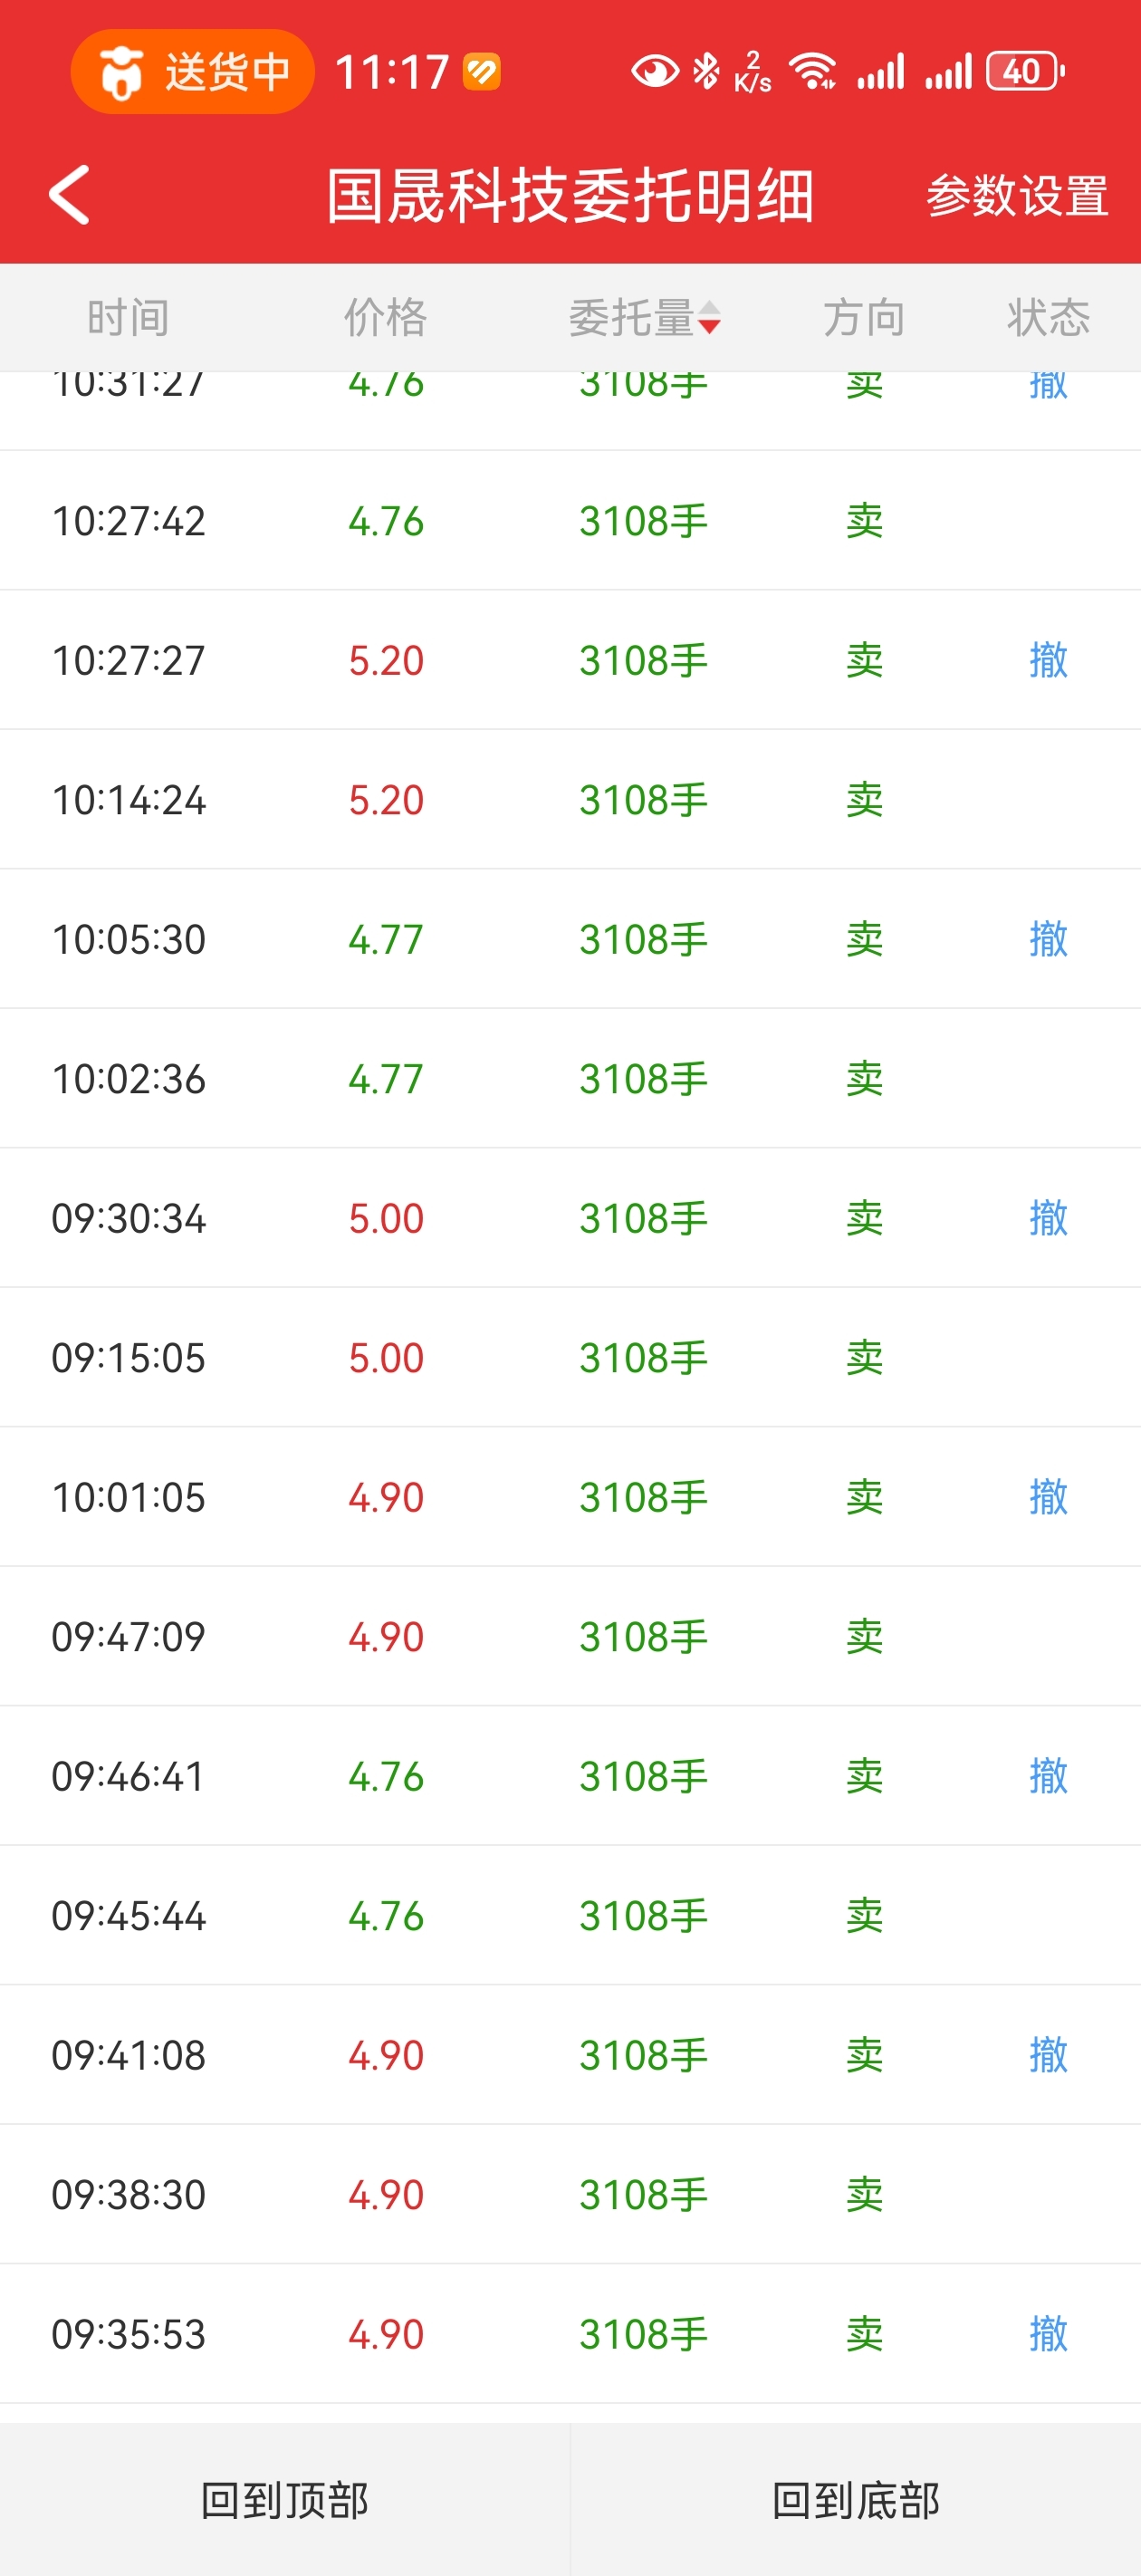The width and height of the screenshot is (1141, 2576).
Task: Open the 10:14:24 order row at 5.20
Action: tap(570, 800)
